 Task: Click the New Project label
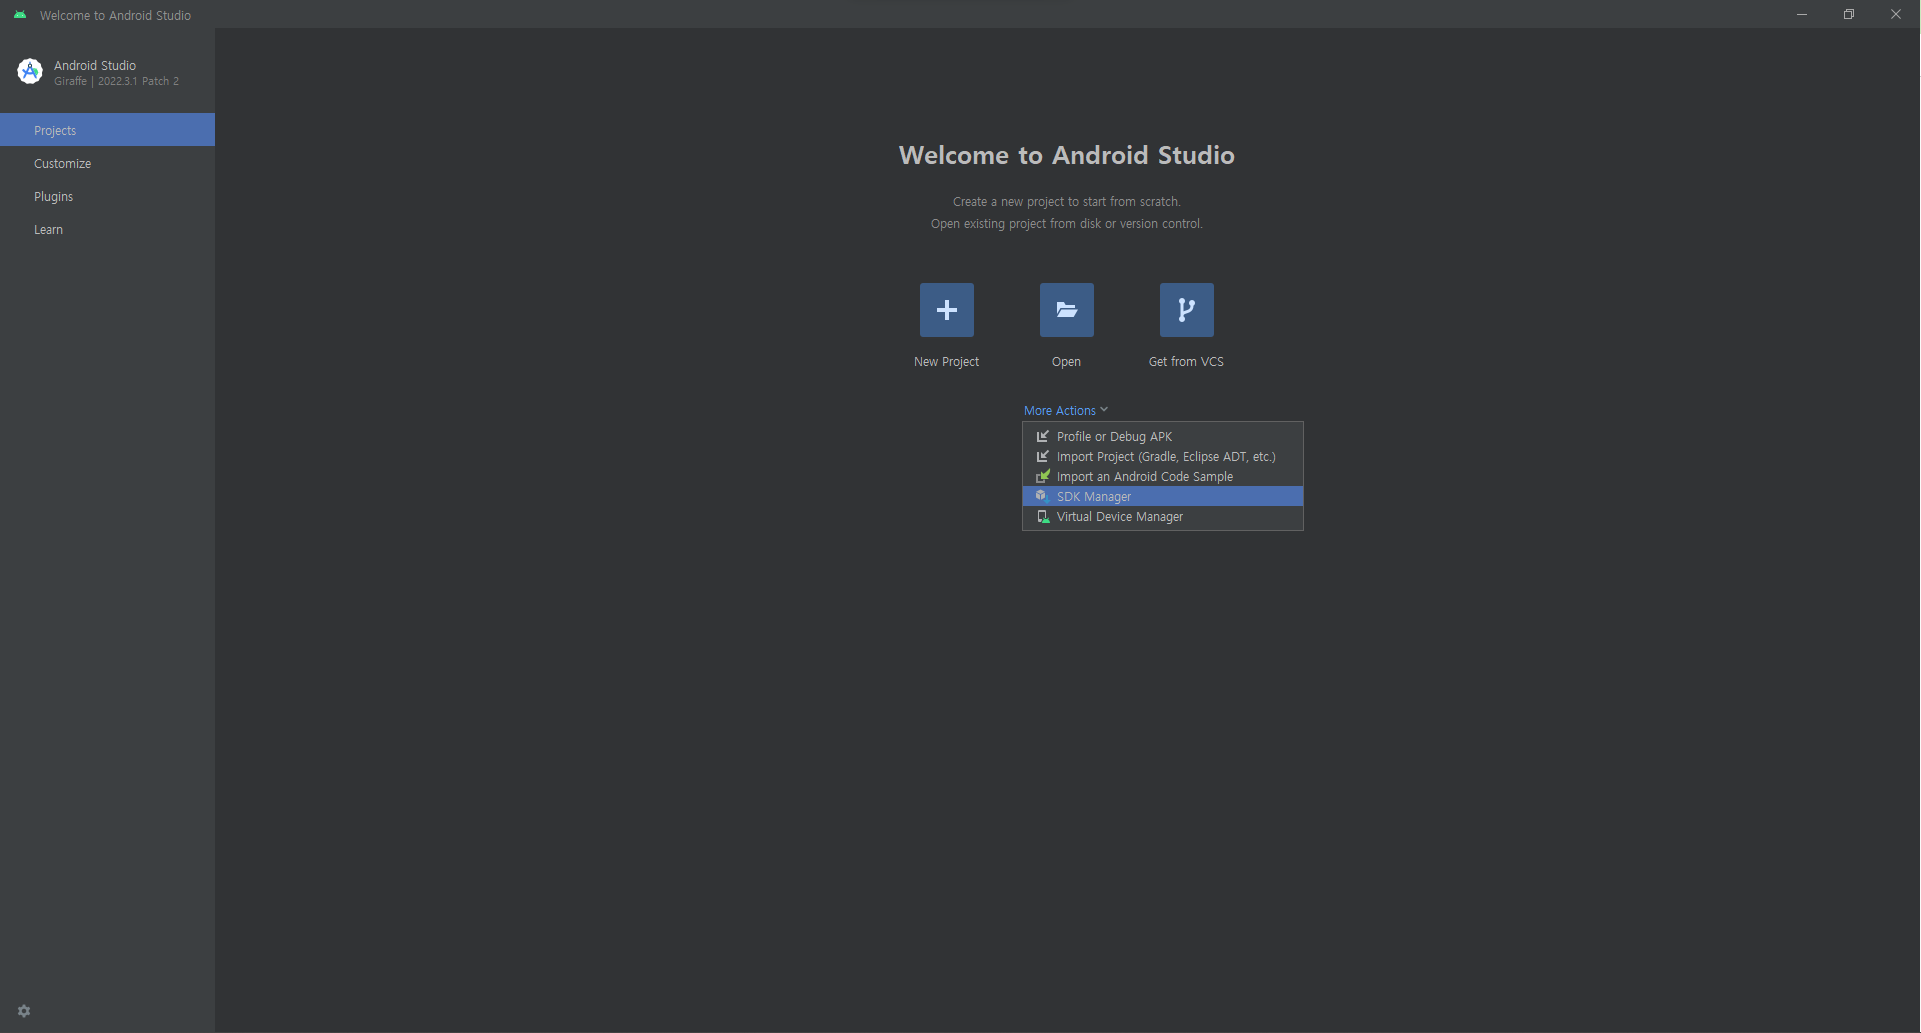click(x=946, y=362)
